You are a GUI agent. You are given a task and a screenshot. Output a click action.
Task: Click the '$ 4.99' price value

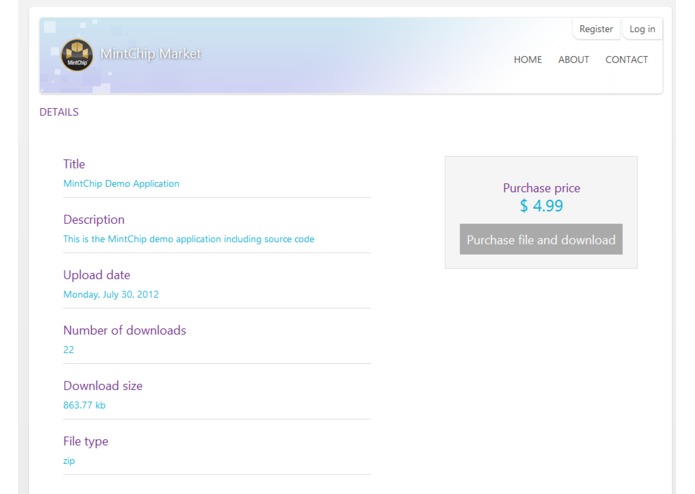point(541,206)
